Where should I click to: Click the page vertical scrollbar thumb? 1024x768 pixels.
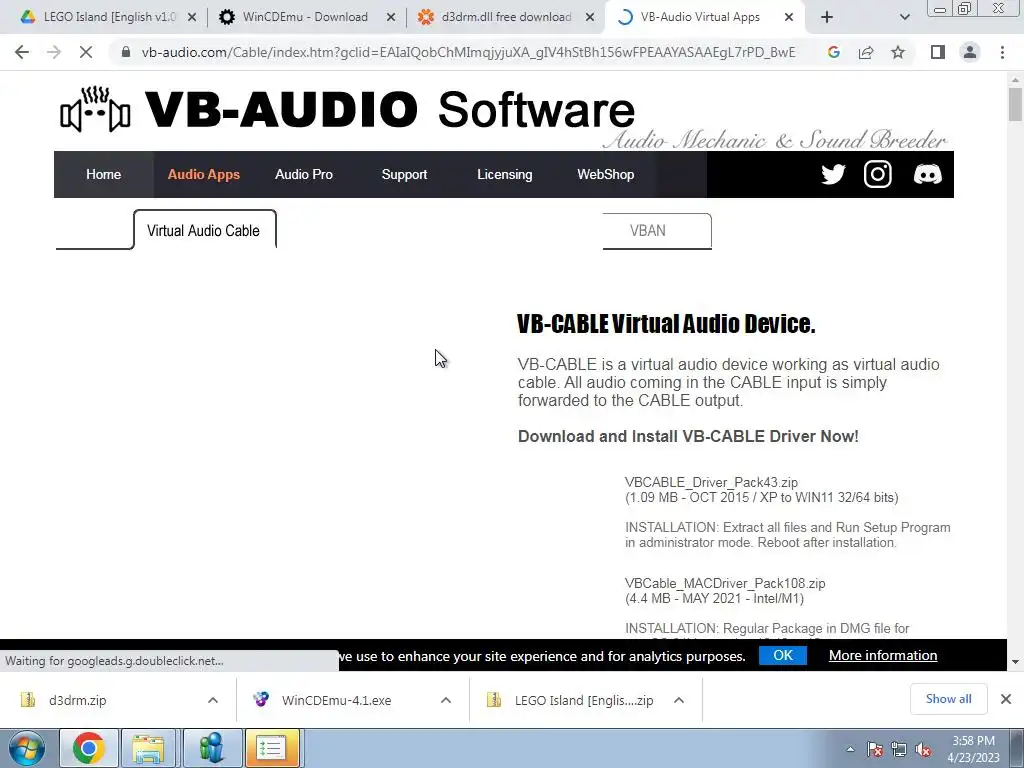(x=1015, y=104)
